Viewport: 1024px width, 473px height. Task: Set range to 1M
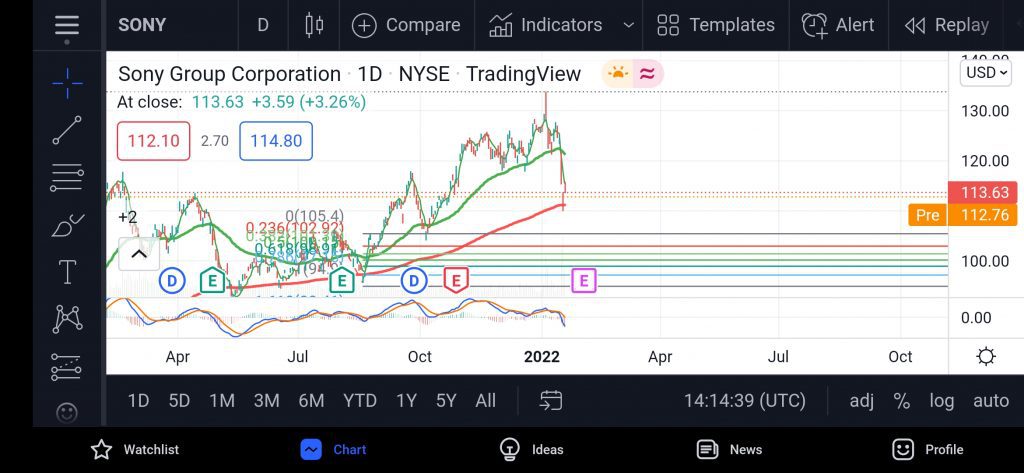click(222, 400)
